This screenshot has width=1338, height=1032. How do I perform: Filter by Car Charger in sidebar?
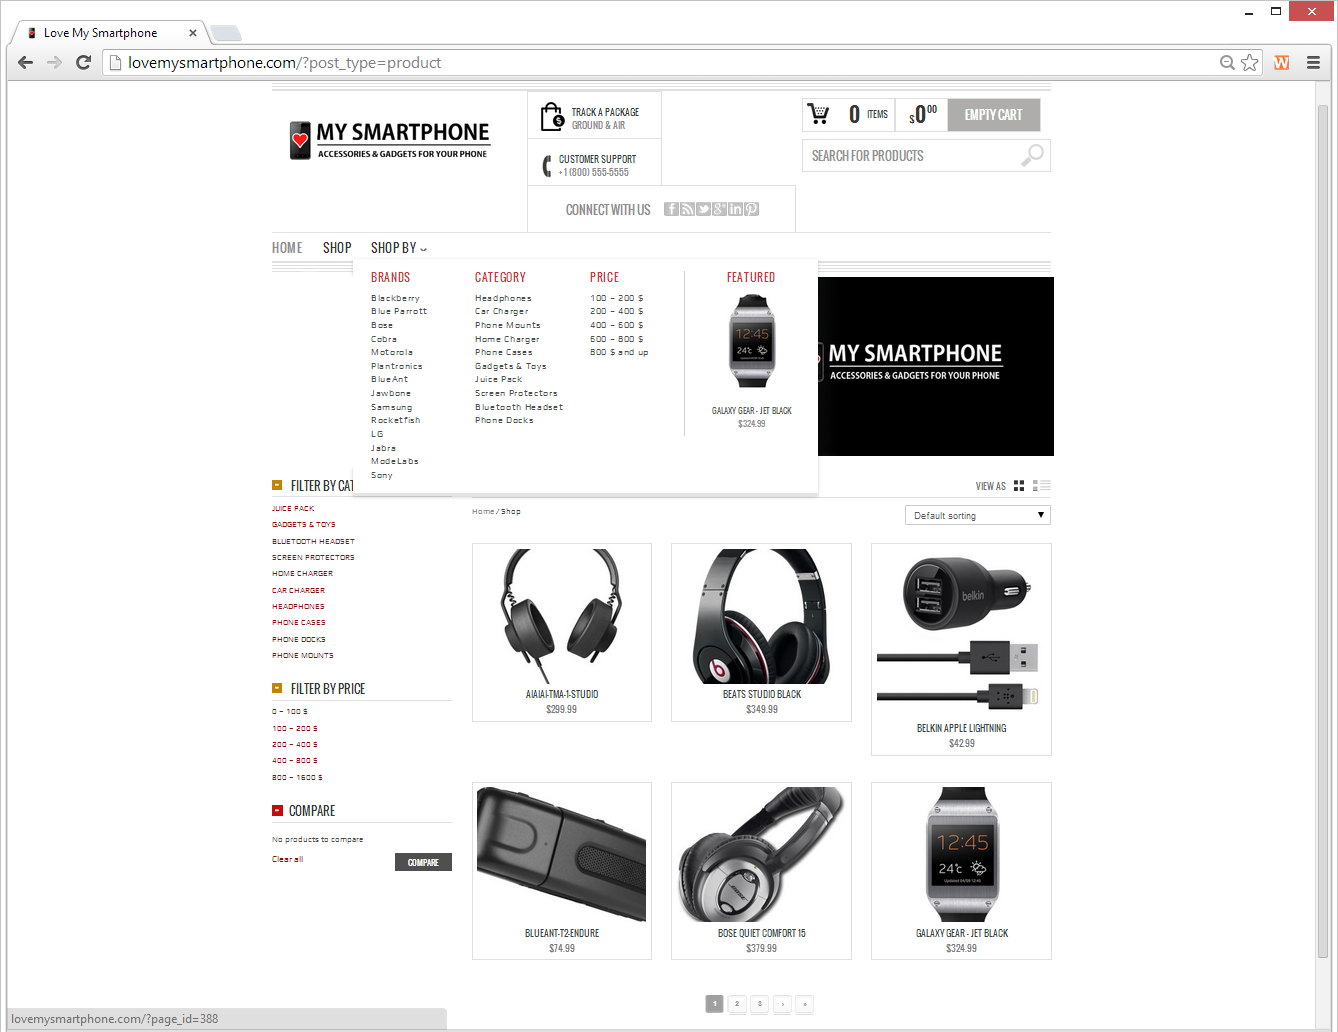[x=298, y=590]
